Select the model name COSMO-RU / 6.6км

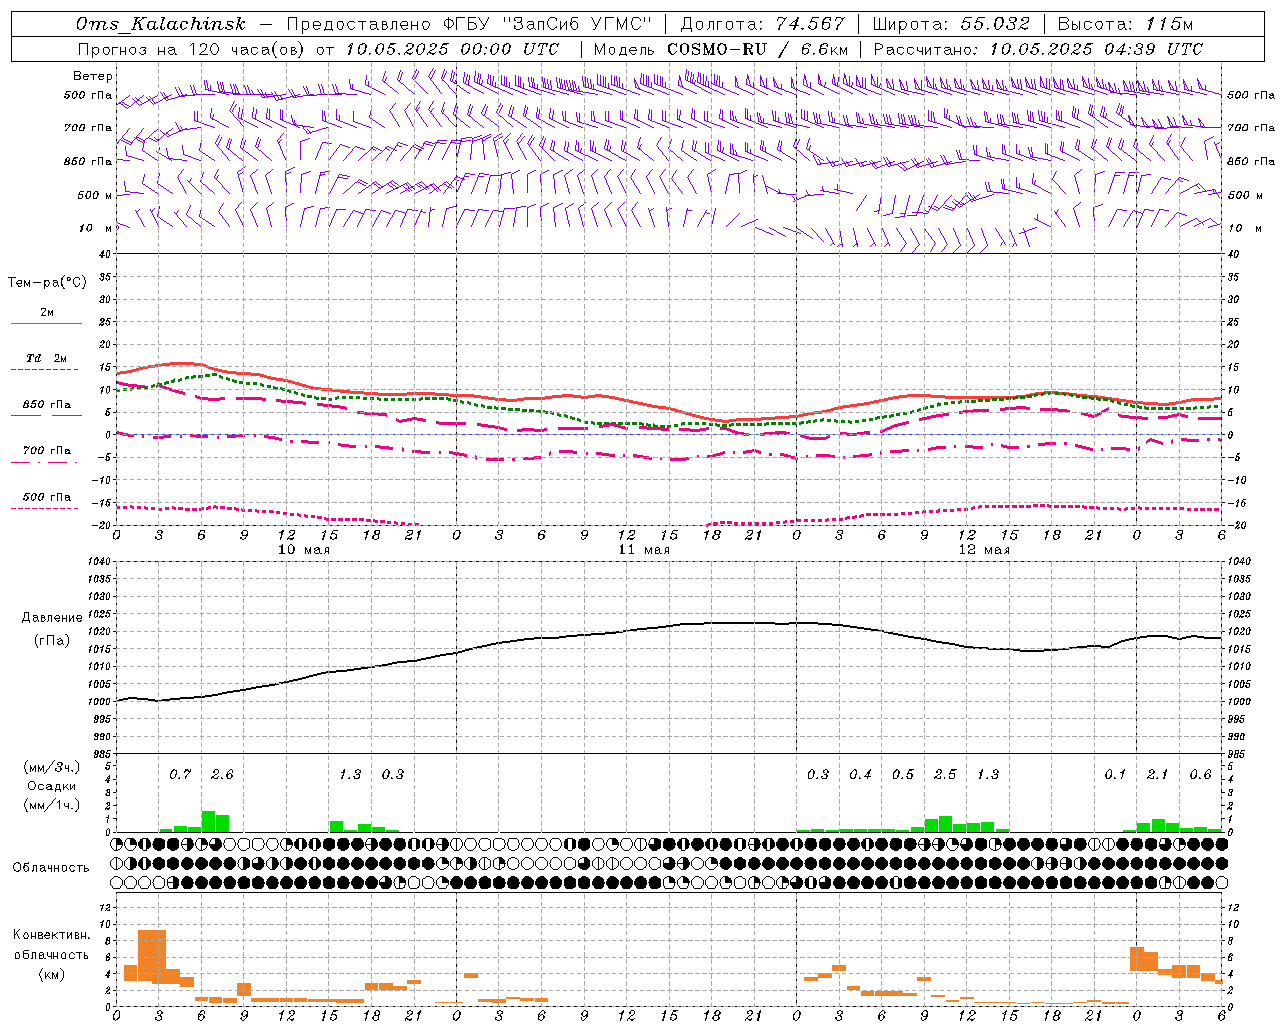point(758,49)
